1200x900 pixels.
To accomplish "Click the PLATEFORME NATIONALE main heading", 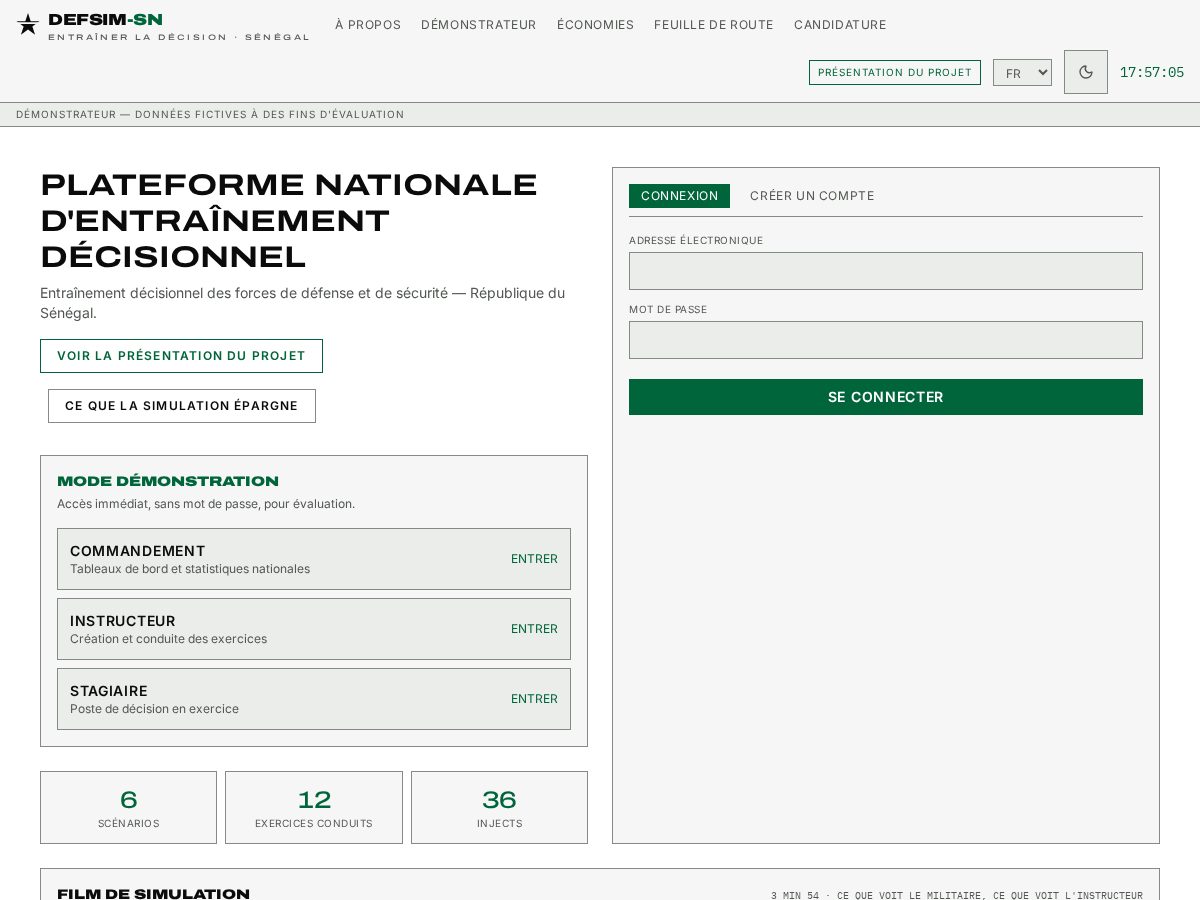I will point(289,221).
